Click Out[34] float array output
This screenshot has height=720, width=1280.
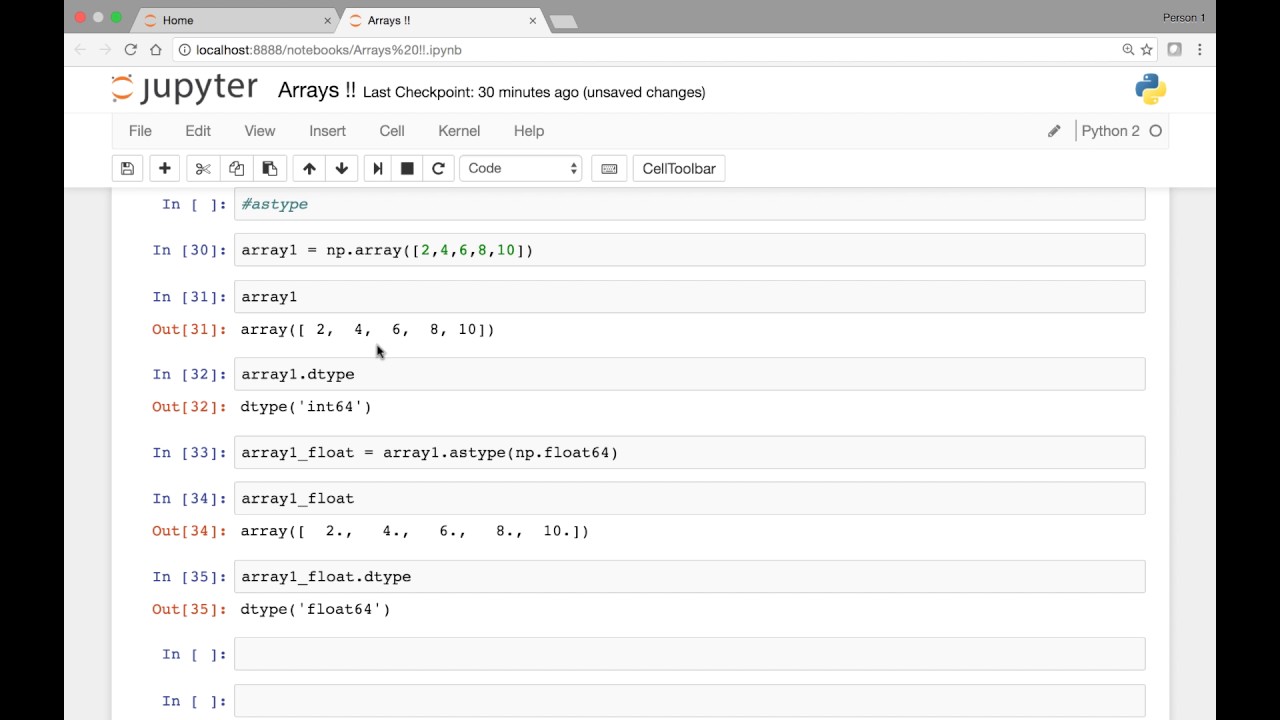414,531
